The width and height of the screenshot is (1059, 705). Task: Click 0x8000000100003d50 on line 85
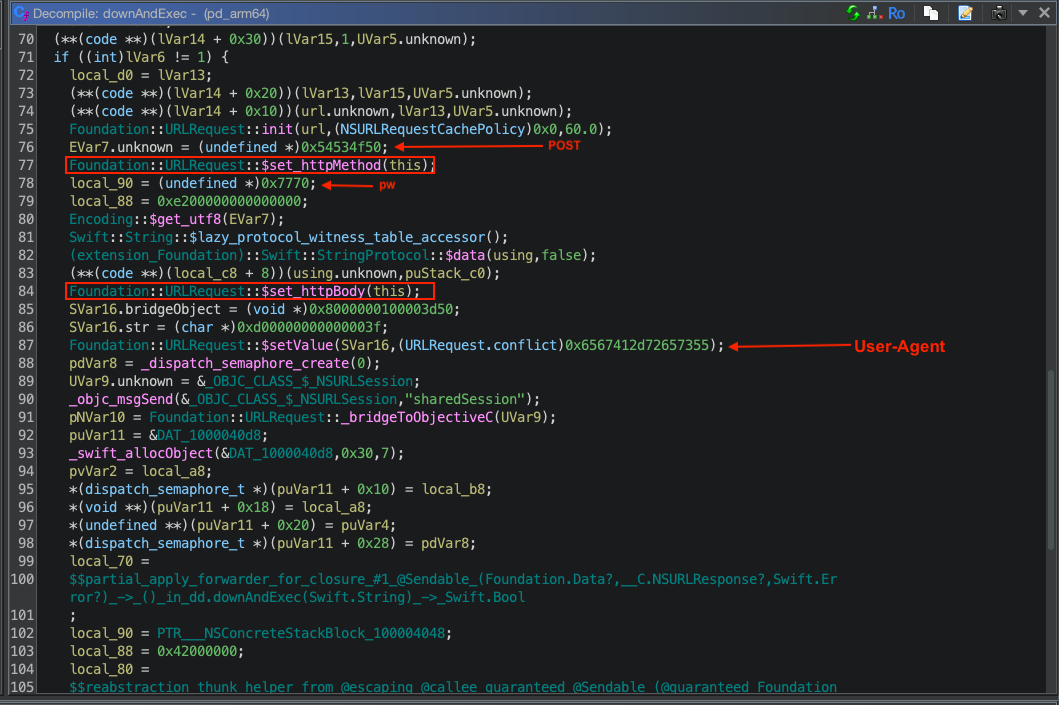[x=381, y=309]
